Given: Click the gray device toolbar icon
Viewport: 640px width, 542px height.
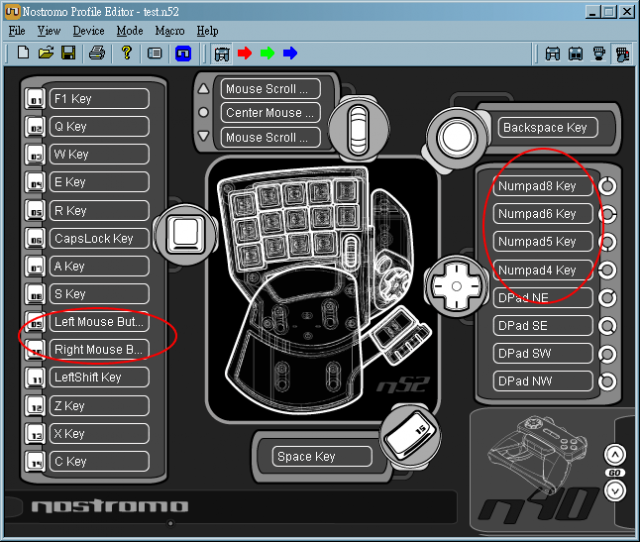Looking at the screenshot, I should [x=155, y=53].
